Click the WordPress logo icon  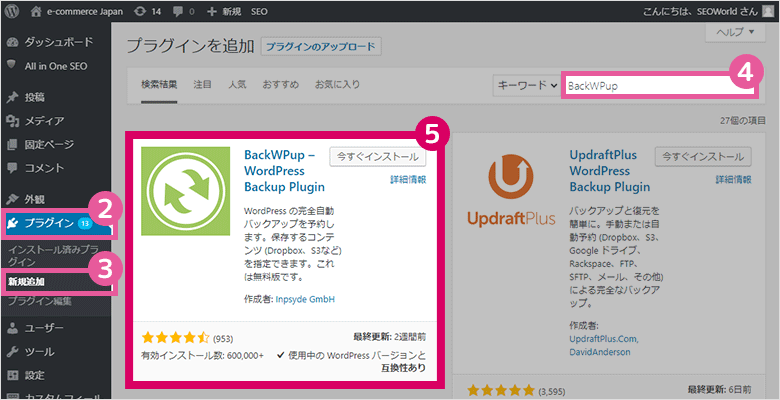tap(11, 11)
